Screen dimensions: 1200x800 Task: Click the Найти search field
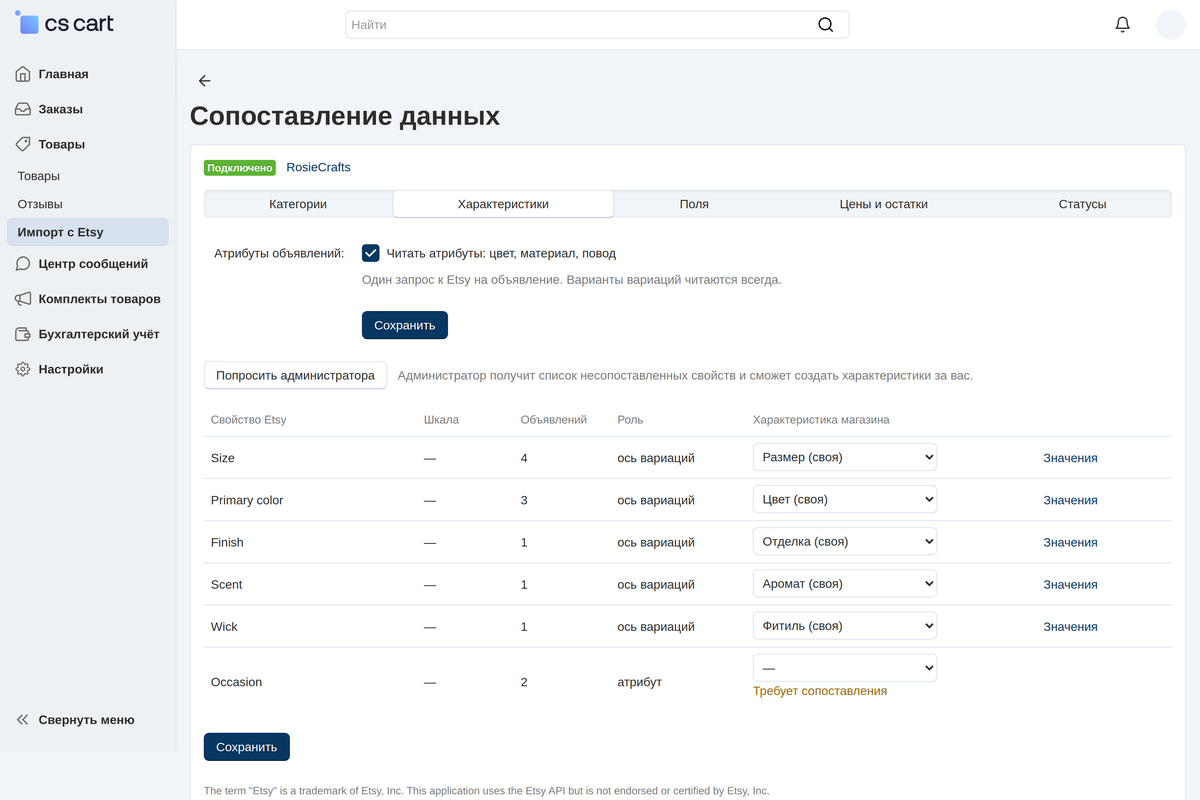pos(597,25)
